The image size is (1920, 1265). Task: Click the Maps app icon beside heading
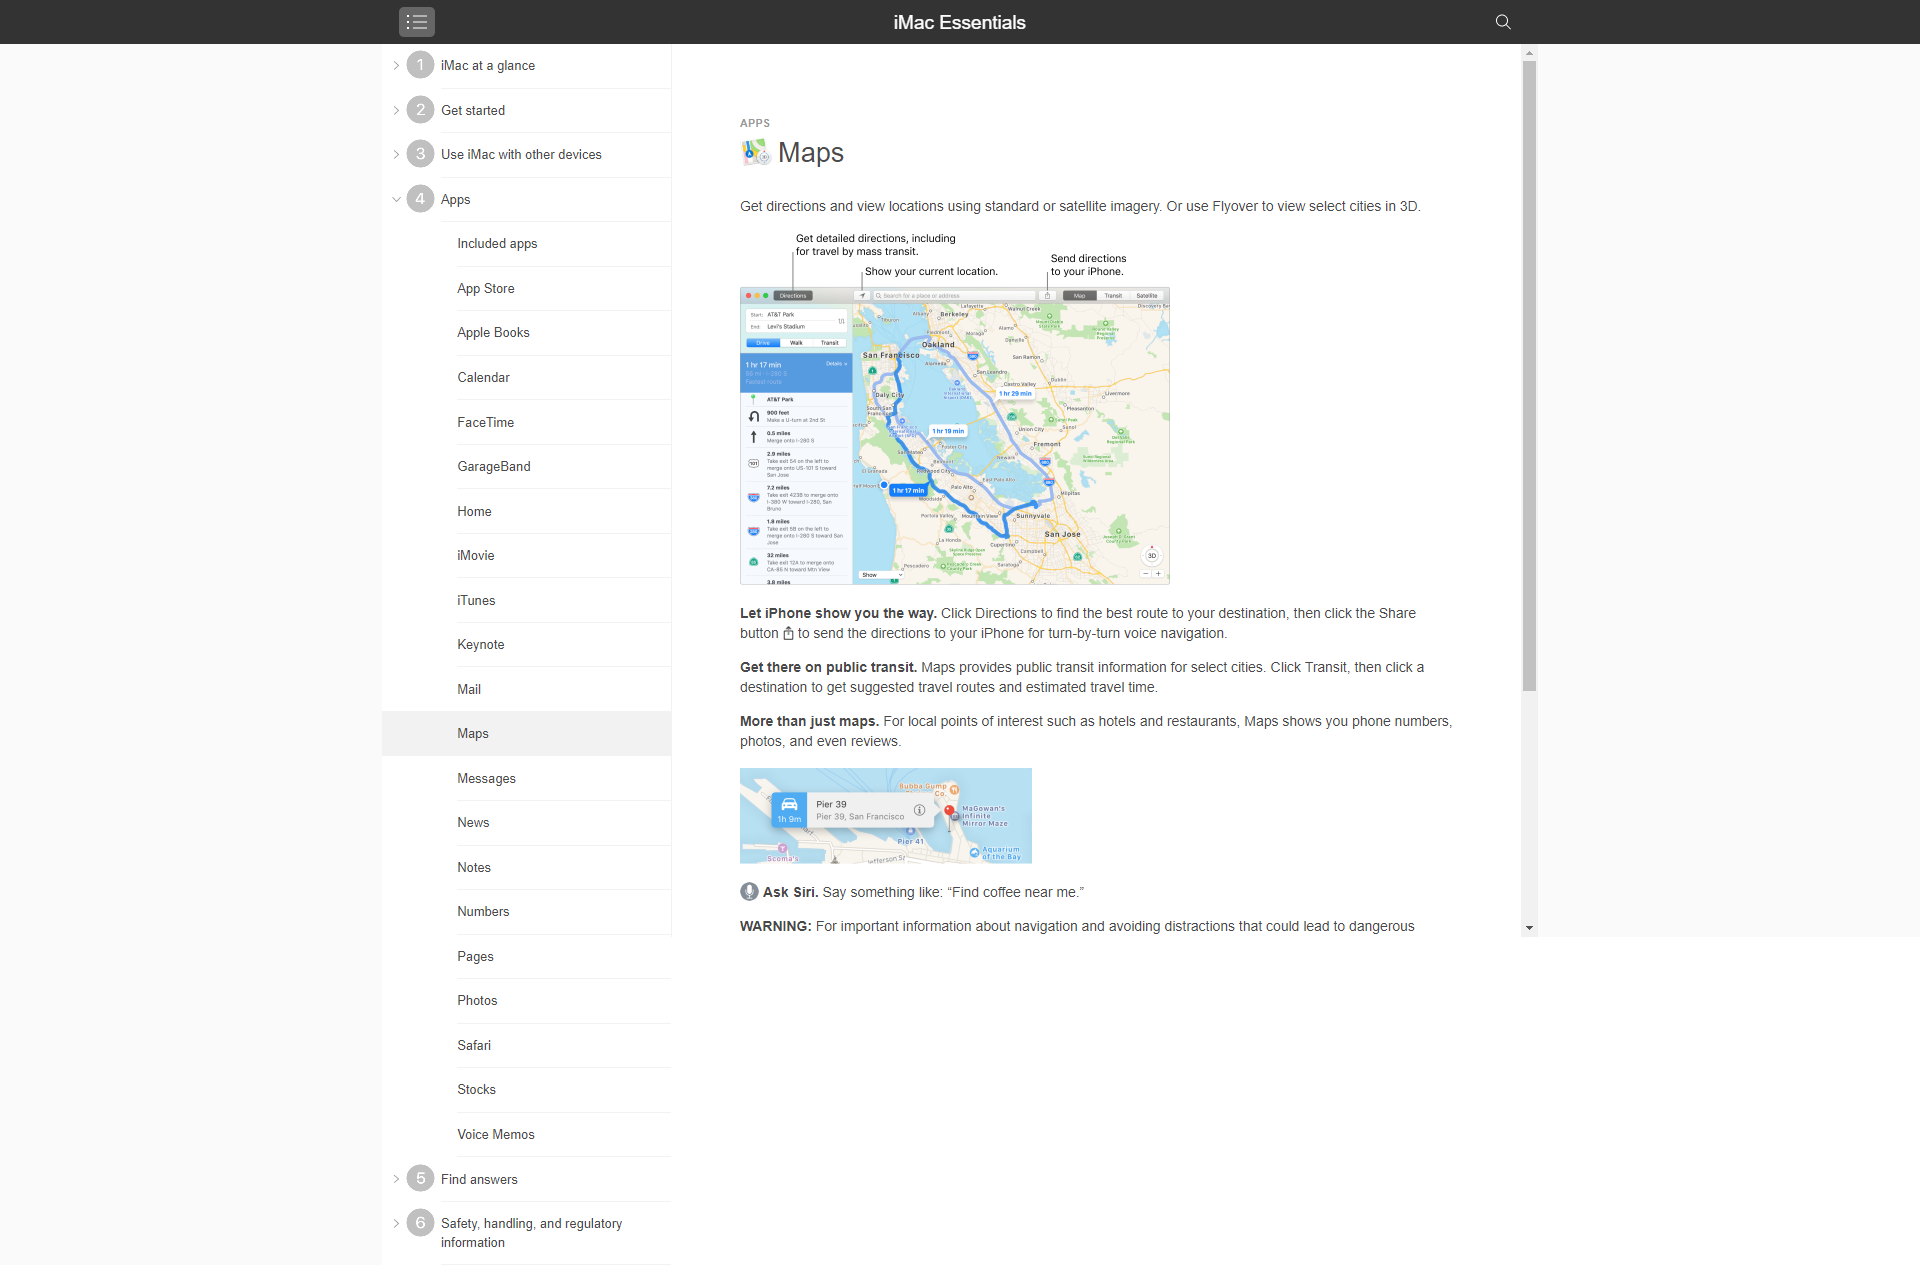click(755, 152)
